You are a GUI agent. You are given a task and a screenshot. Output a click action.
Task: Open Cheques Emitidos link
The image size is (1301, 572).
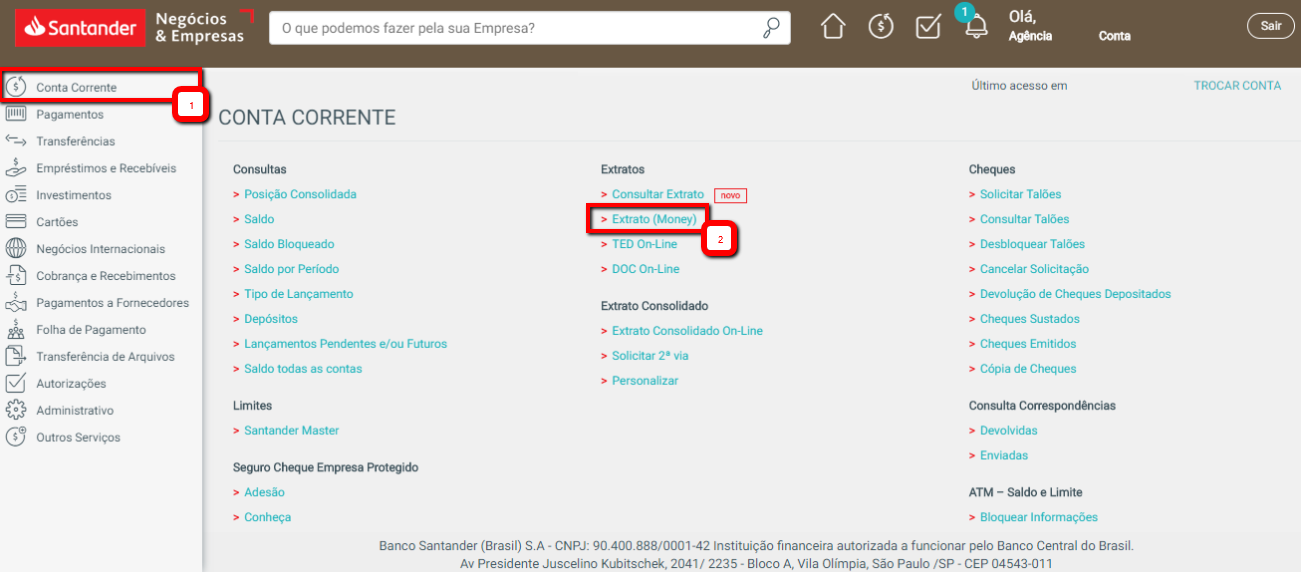(1028, 344)
